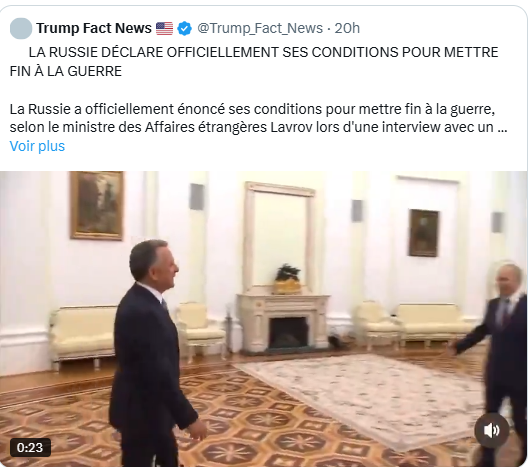Click the cream sofa on the left
This screenshot has height=467, width=528.
coord(84,335)
